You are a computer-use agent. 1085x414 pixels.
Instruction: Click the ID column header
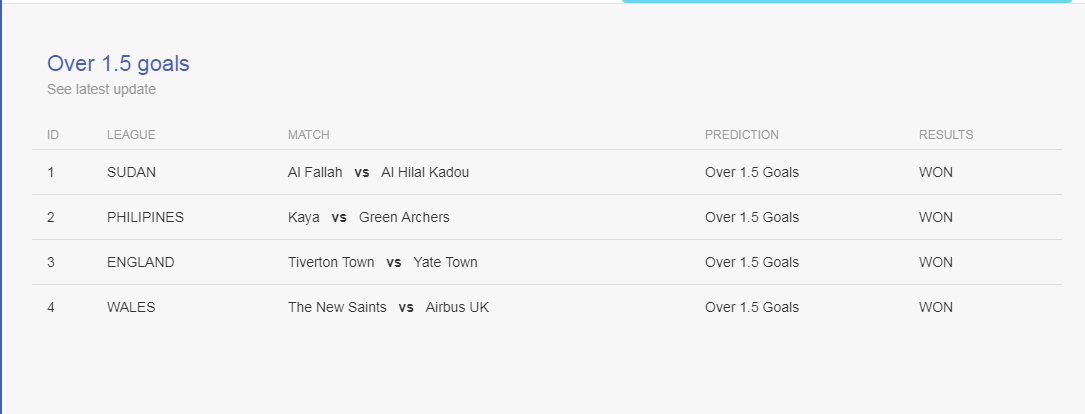[53, 135]
